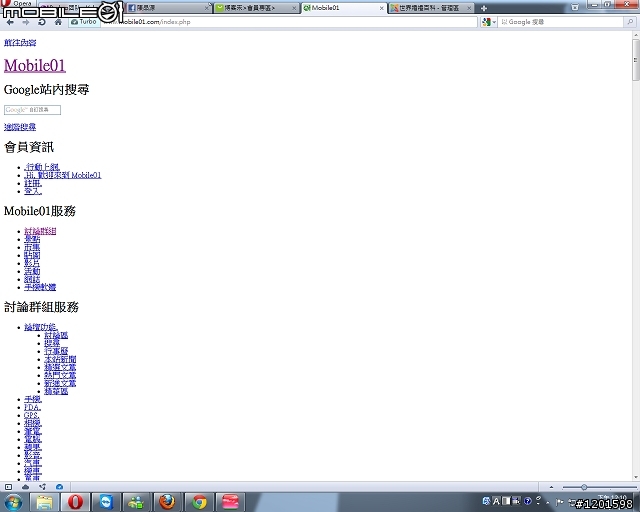Open the Windows Start button

coord(13,502)
